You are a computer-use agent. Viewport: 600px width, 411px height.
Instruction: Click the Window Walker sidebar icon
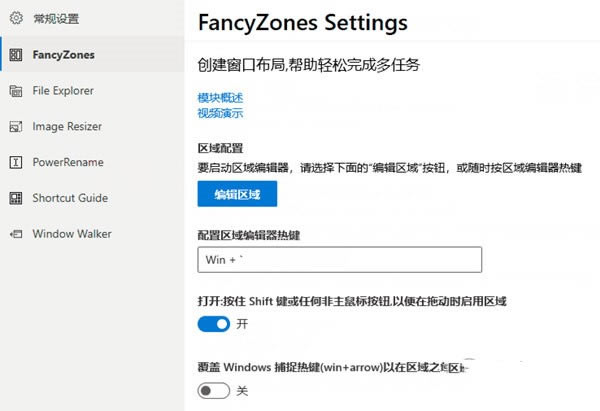[15, 234]
